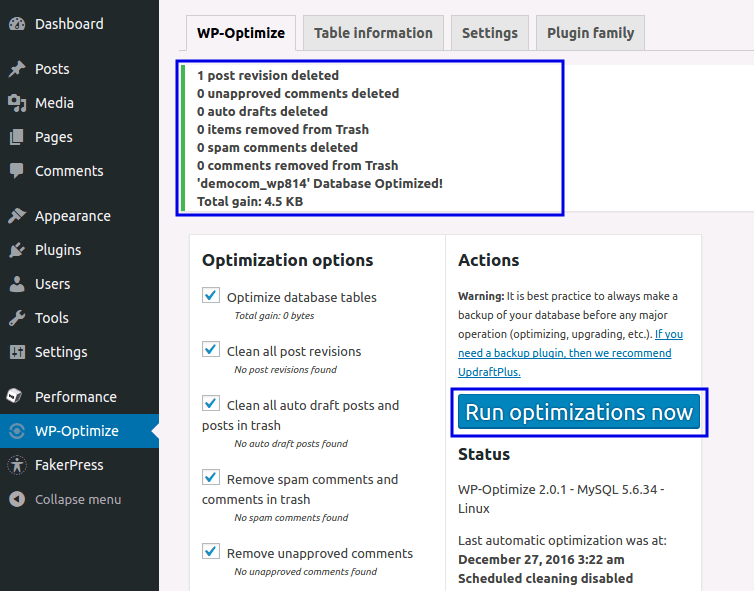Click Collapse menu text
The width and height of the screenshot is (754, 591).
point(78,500)
